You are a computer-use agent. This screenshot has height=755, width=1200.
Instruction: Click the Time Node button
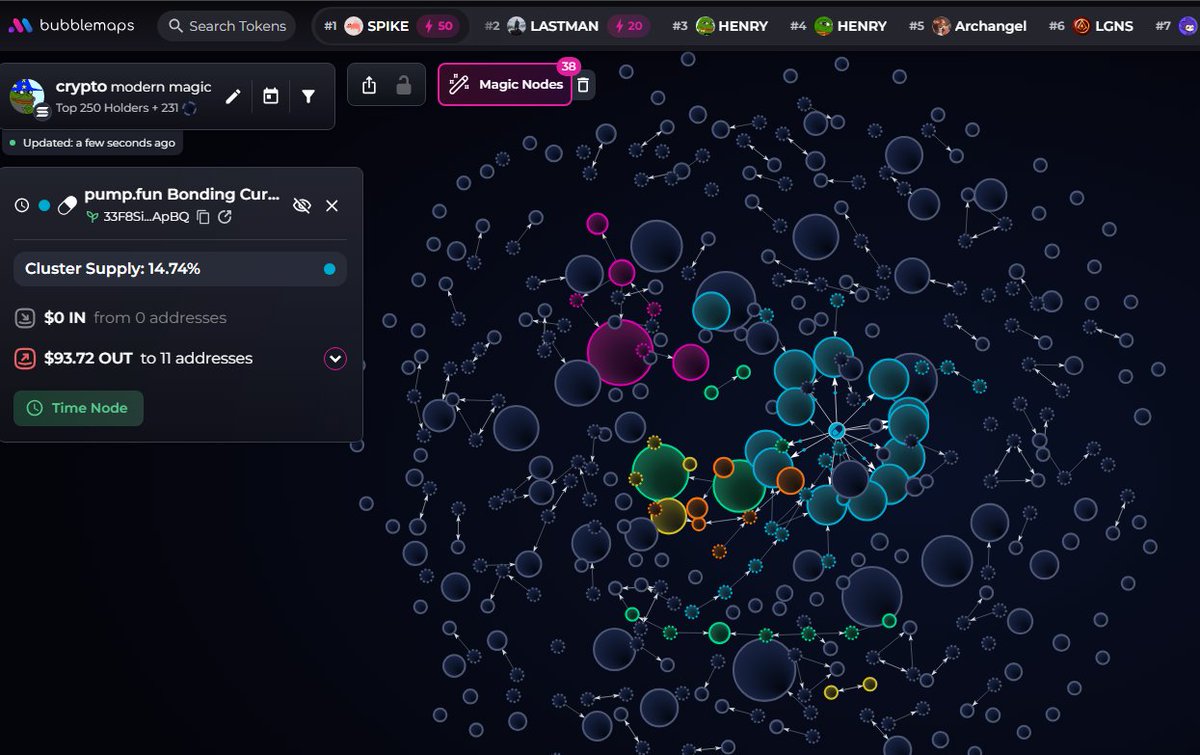pos(78,408)
